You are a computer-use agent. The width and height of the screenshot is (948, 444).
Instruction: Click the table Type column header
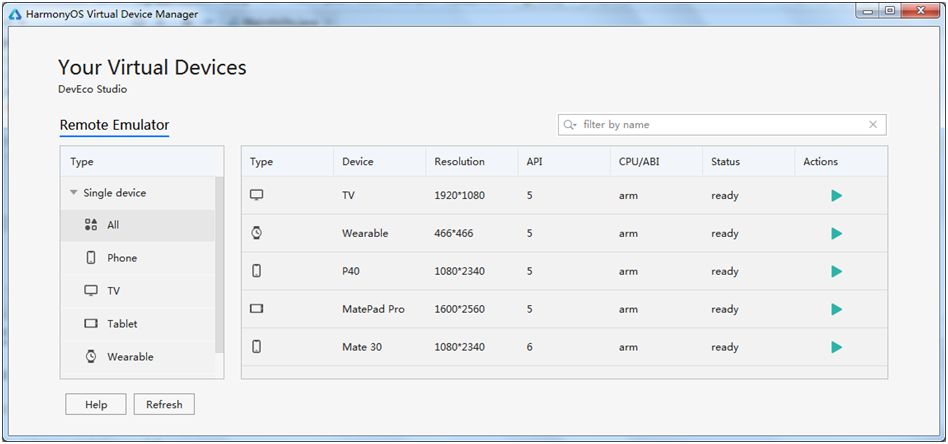coord(287,162)
